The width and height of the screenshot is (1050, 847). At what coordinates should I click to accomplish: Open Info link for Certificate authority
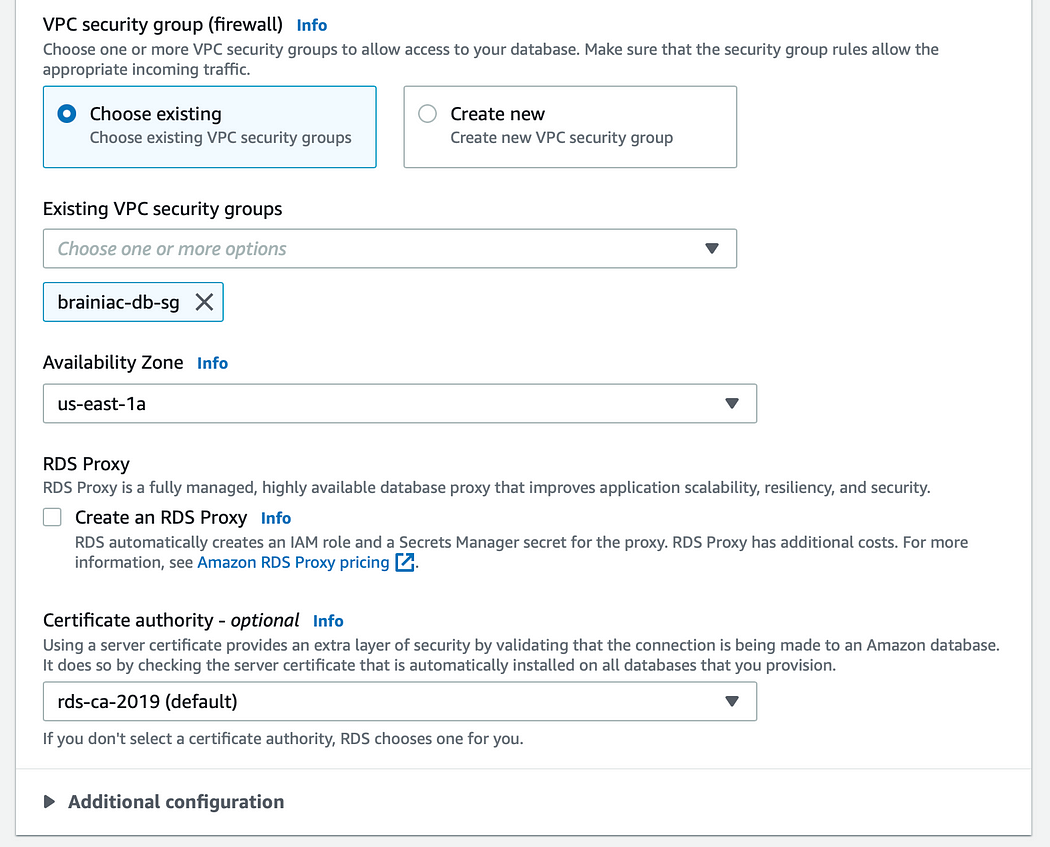328,621
